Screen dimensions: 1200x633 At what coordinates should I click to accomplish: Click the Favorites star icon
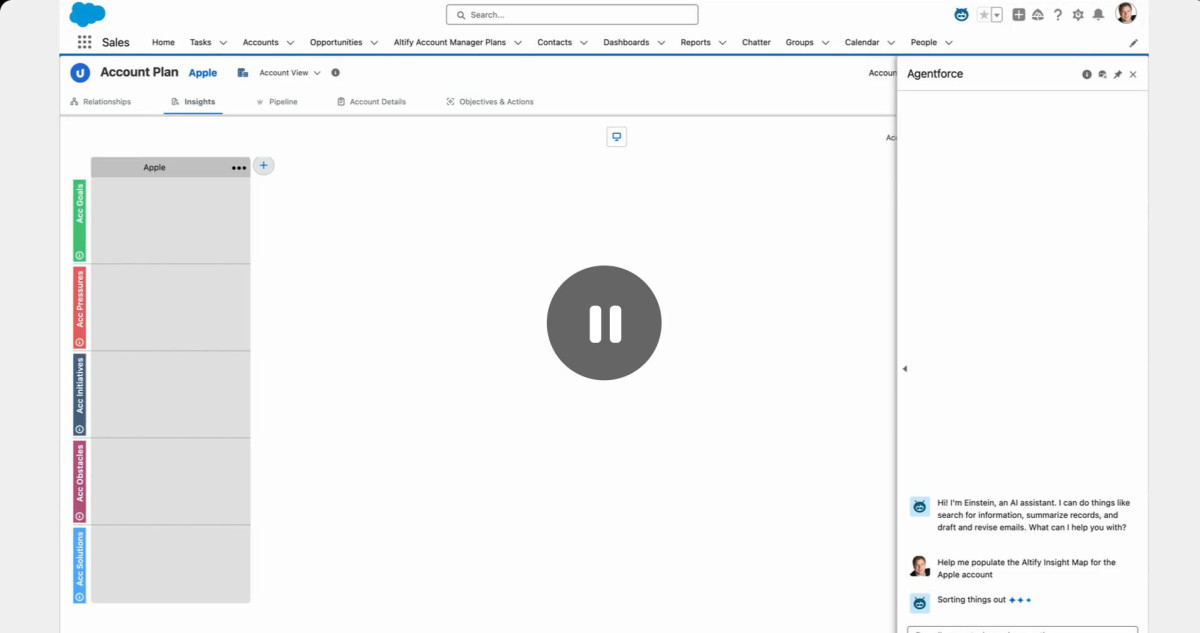tap(984, 15)
